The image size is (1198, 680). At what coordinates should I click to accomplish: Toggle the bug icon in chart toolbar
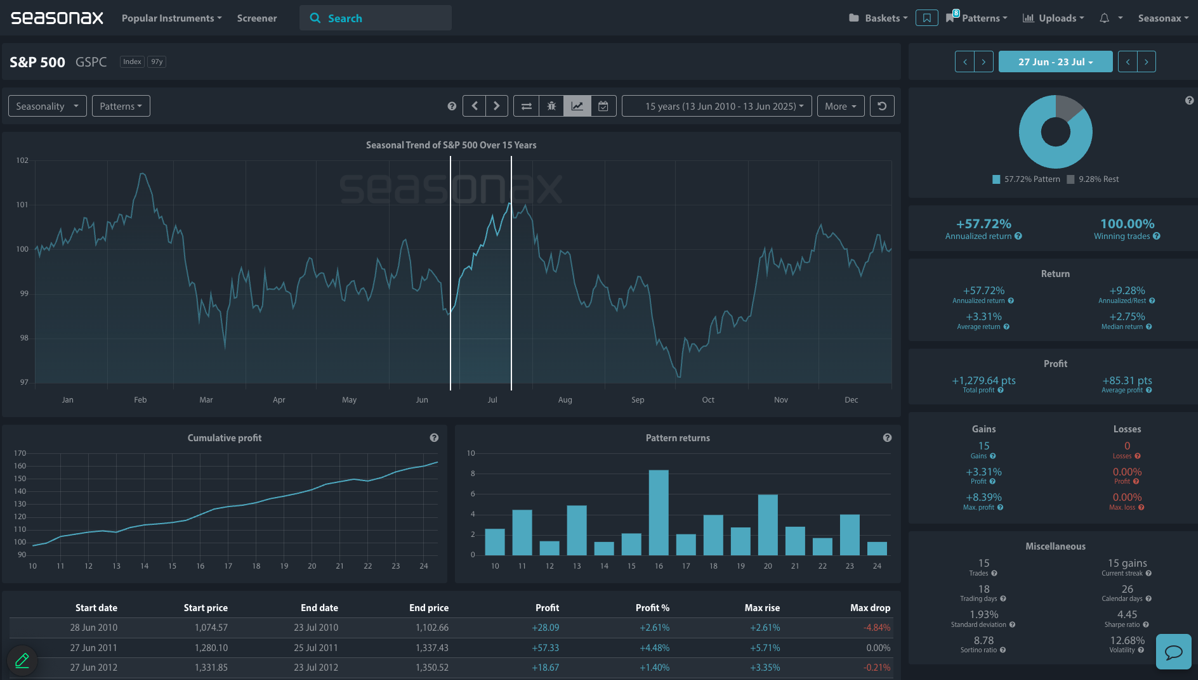coord(552,106)
